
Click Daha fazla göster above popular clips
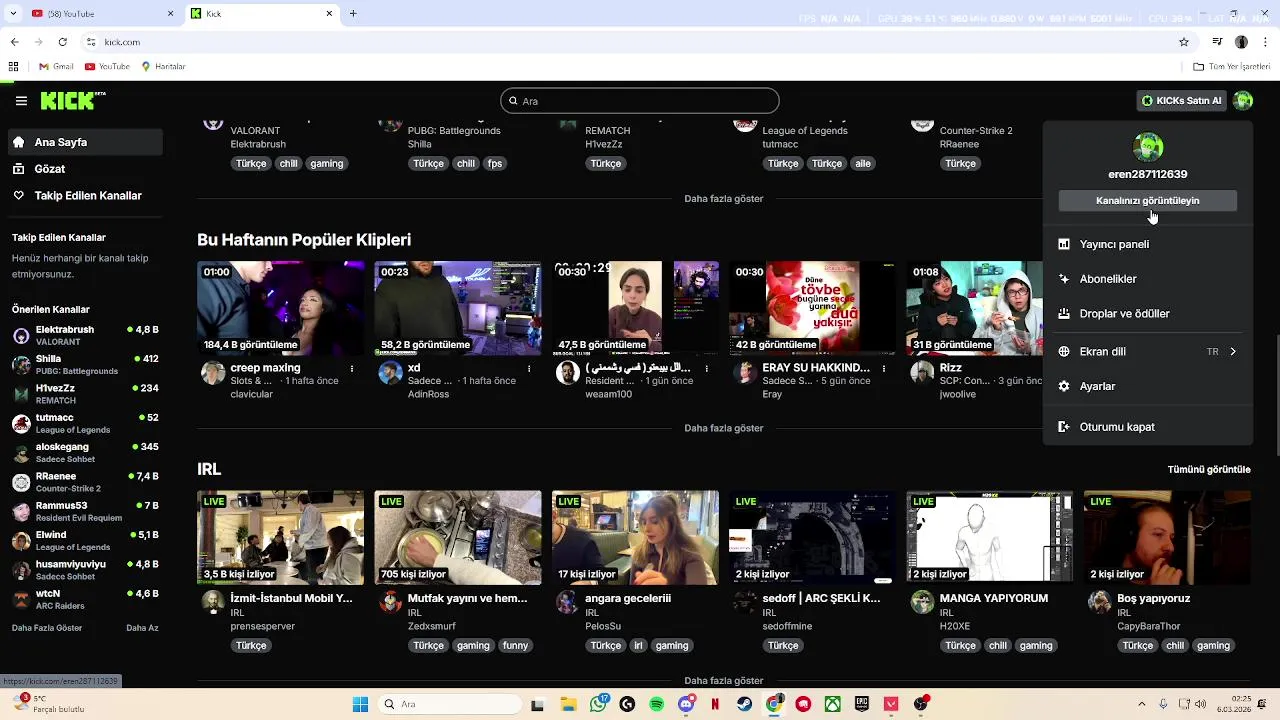point(723,199)
